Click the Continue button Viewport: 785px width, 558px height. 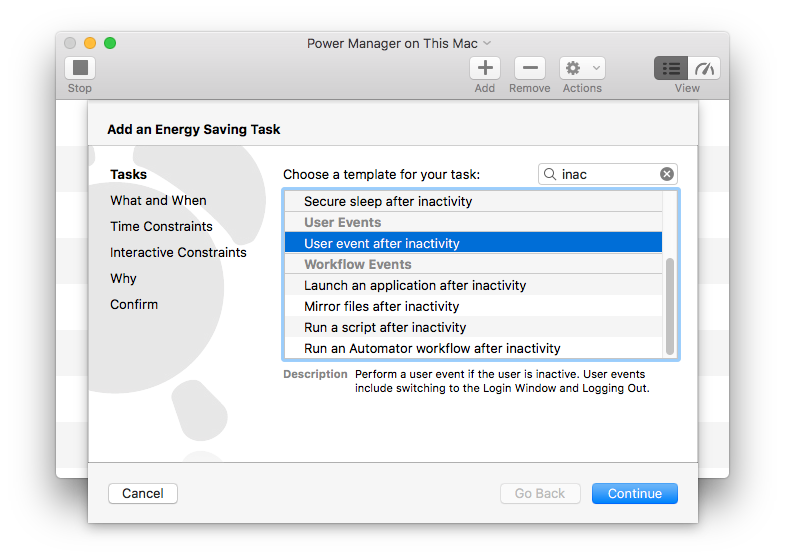635,493
